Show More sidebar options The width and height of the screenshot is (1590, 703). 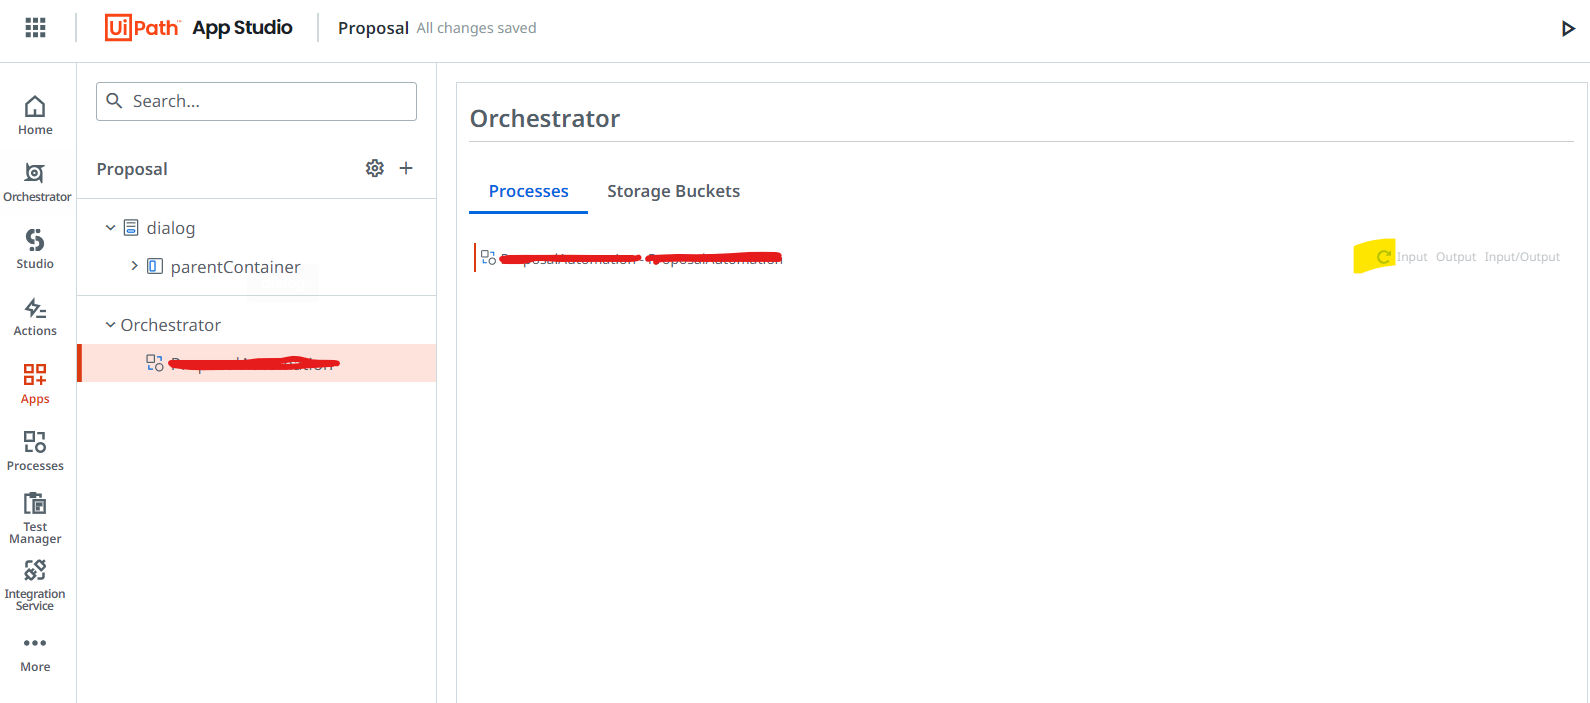coord(35,654)
